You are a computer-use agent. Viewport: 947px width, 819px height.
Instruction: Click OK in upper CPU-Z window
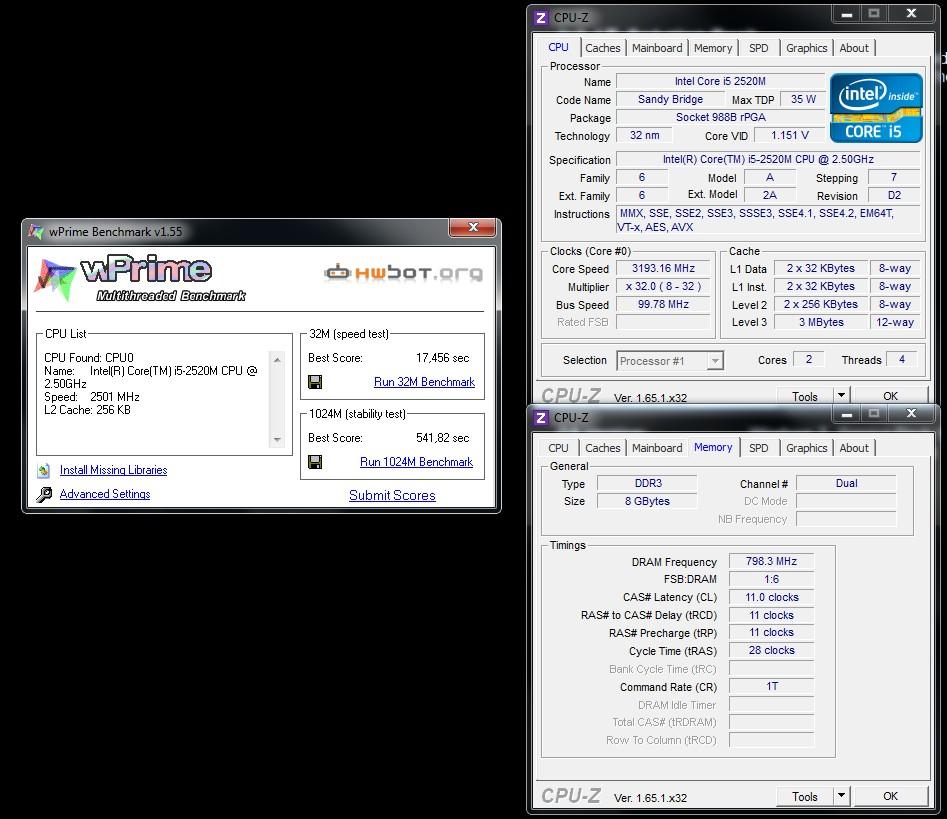pos(890,396)
